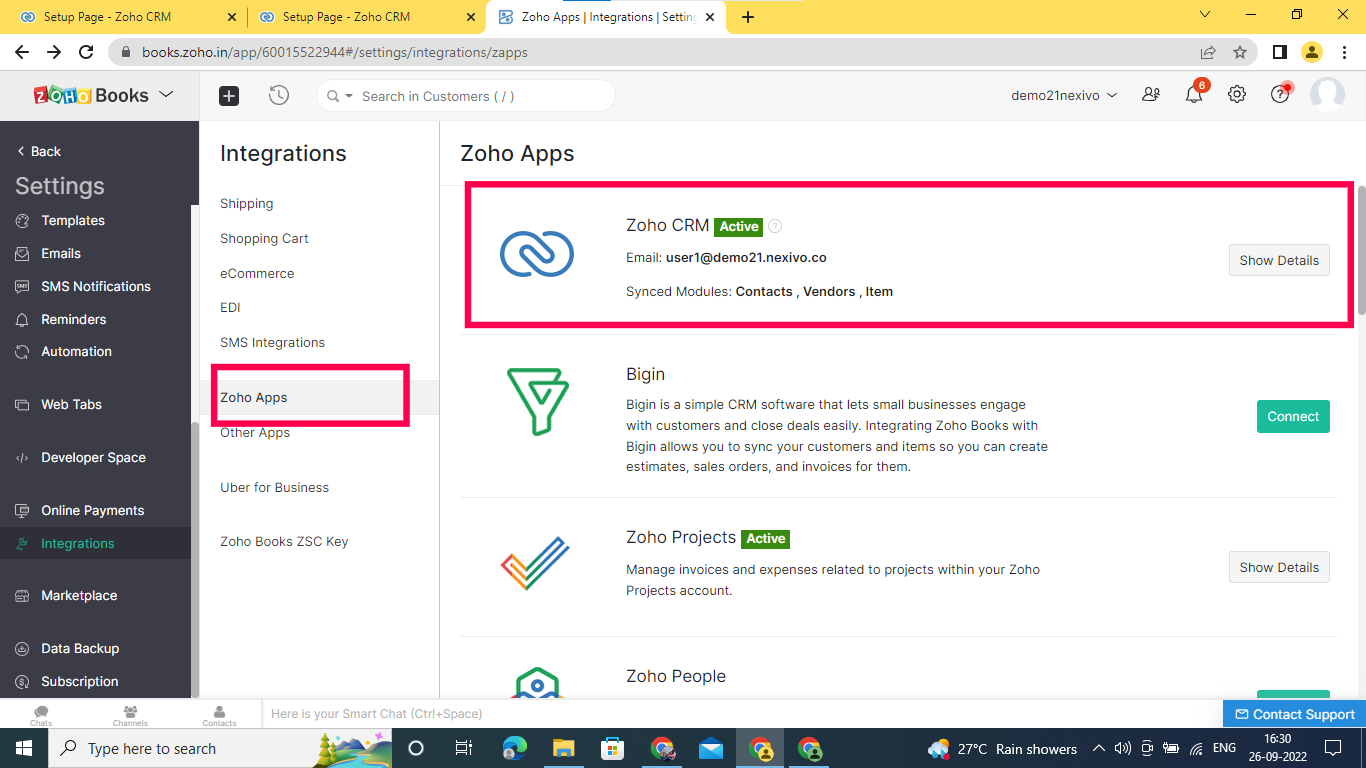Click the Zoho Books logo
Screen dimensions: 1366x768
[91, 95]
